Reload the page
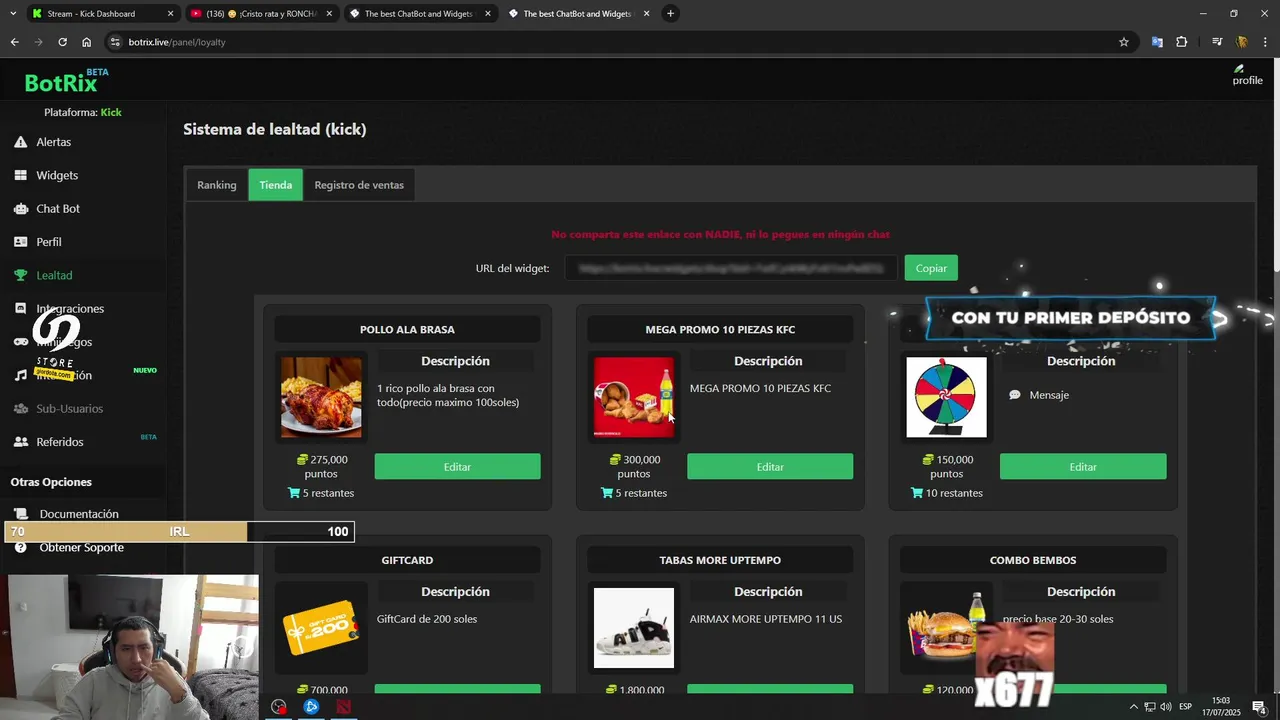The image size is (1280, 720). [x=62, y=42]
